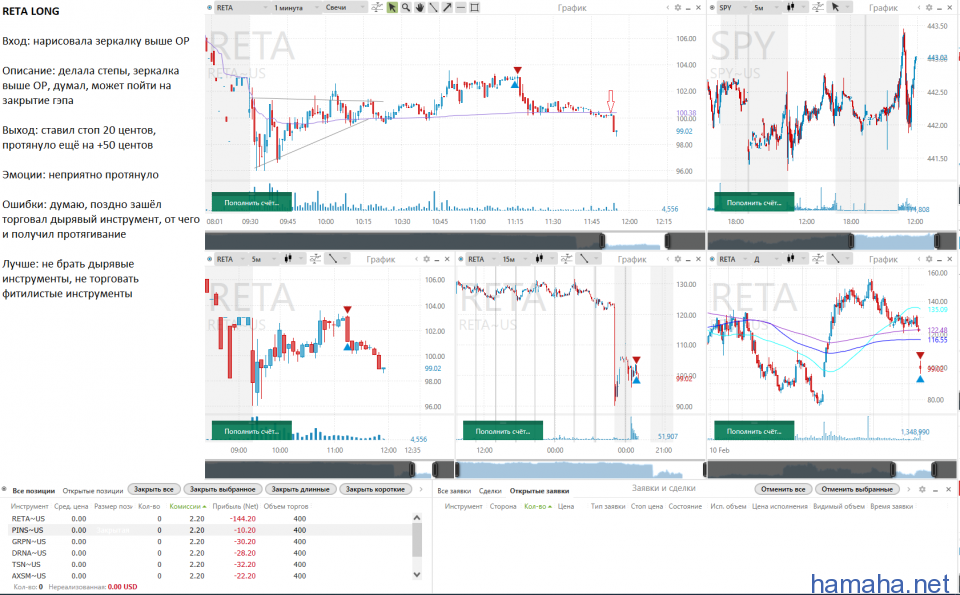Open settings gear of SPY chart panel

click(929, 7)
